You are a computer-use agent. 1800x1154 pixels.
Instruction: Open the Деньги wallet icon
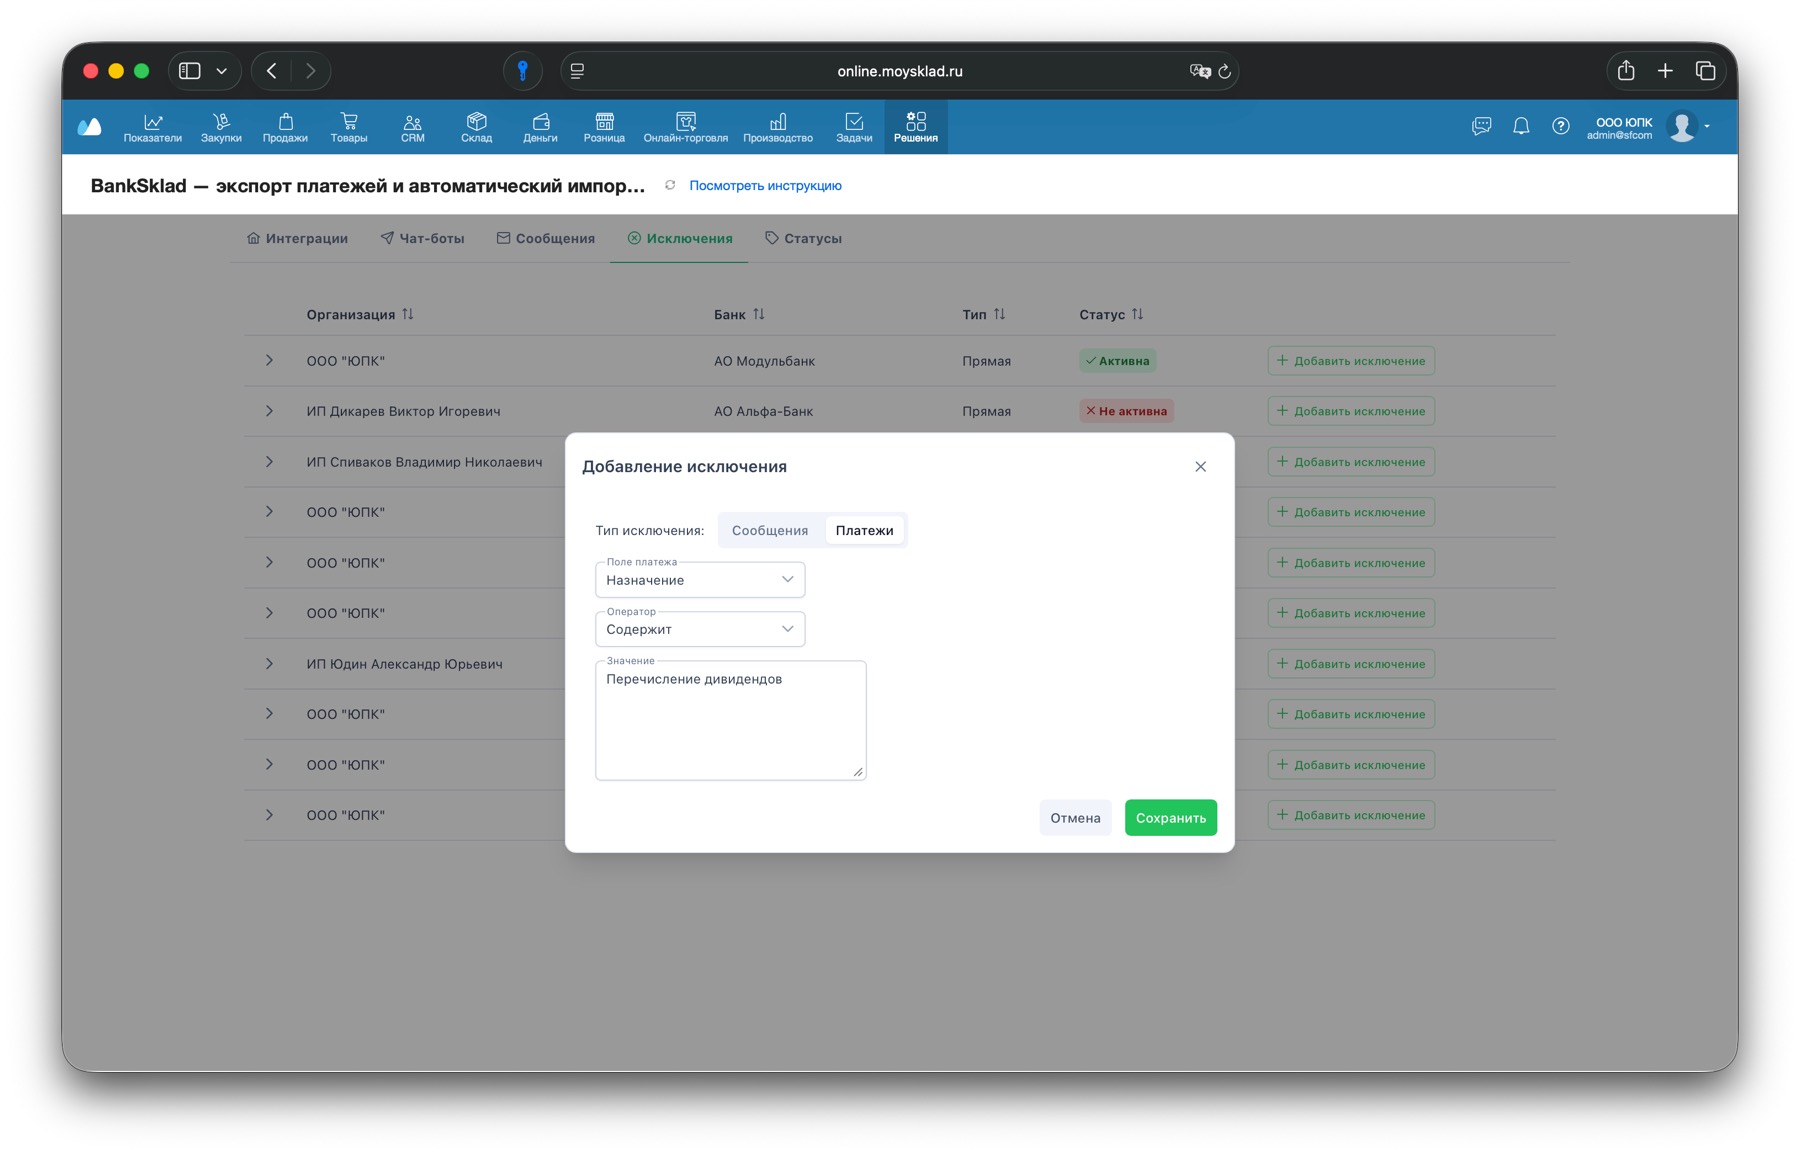[540, 127]
